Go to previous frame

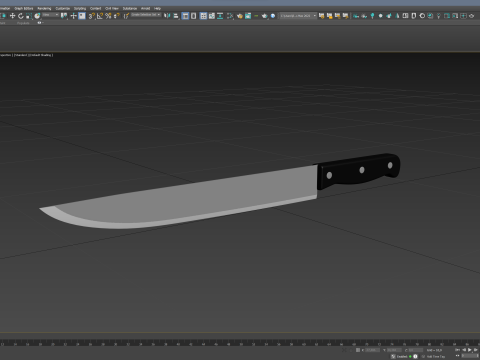coord(464,350)
